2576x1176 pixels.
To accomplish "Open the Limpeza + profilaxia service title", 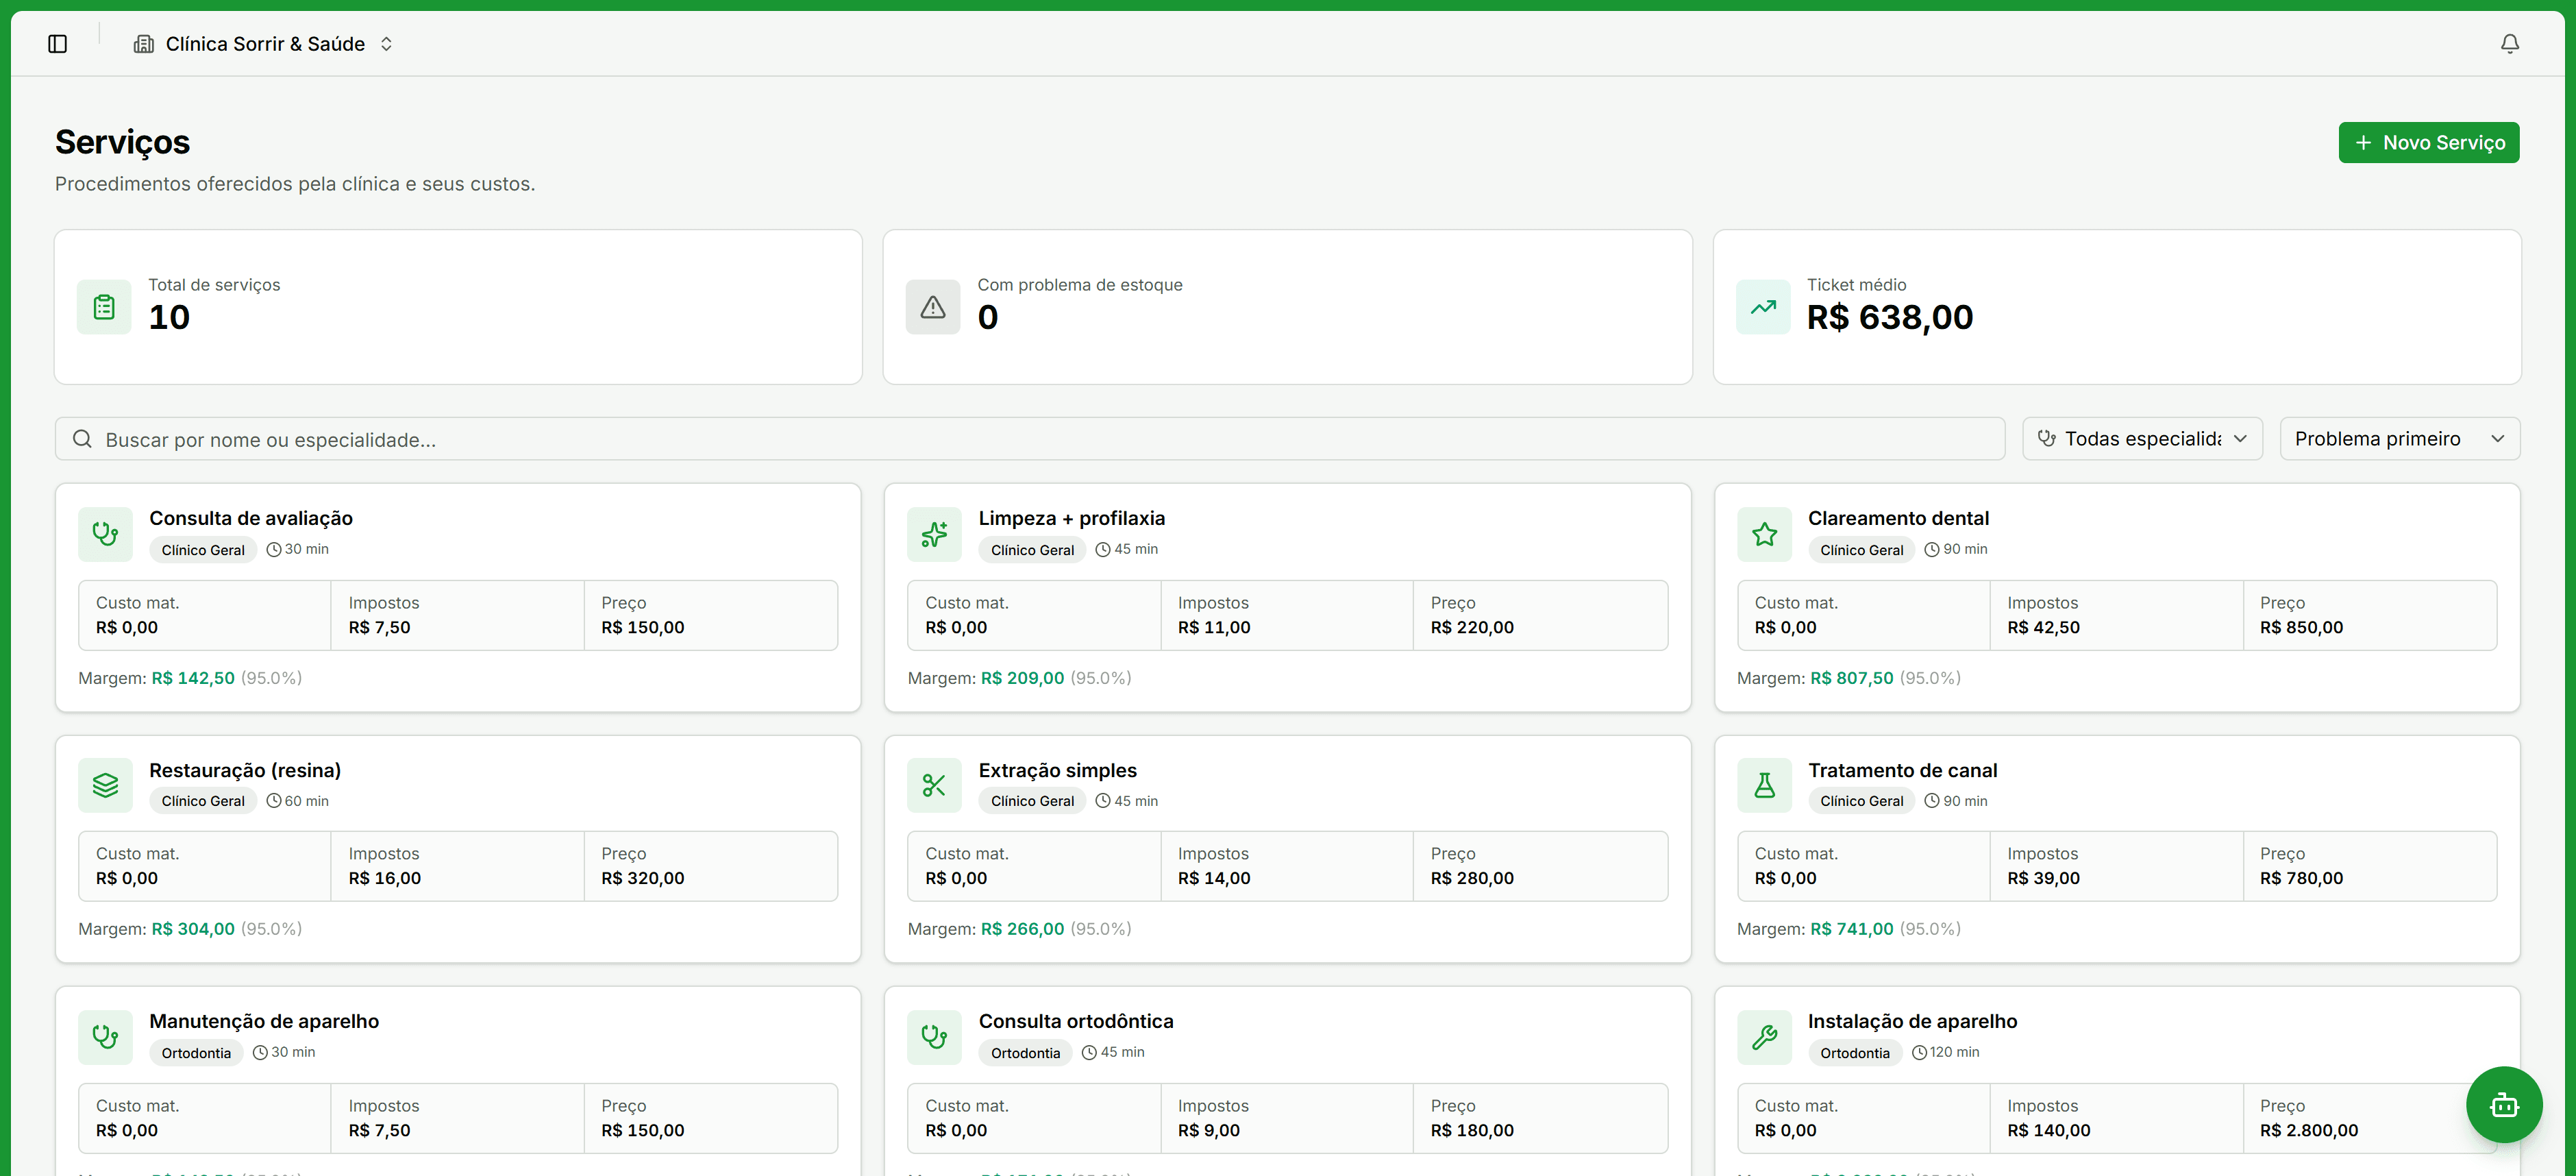I will click(x=1071, y=518).
